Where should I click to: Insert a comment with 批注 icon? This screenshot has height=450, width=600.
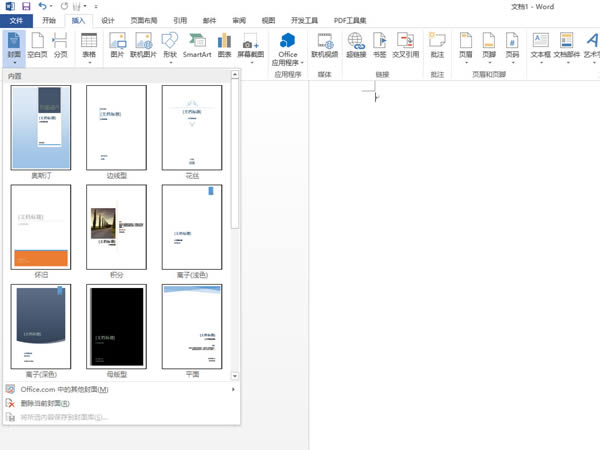tap(437, 46)
